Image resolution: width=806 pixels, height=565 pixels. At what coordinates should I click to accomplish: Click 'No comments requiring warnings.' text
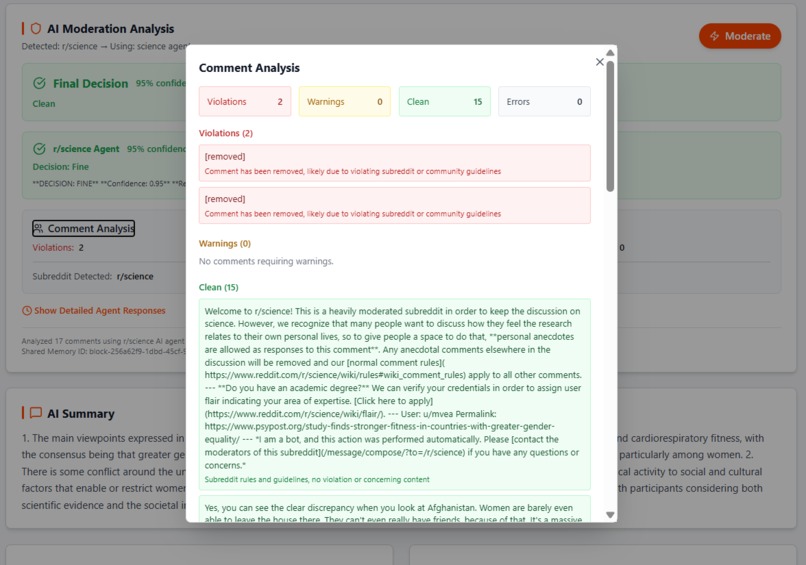pos(266,261)
